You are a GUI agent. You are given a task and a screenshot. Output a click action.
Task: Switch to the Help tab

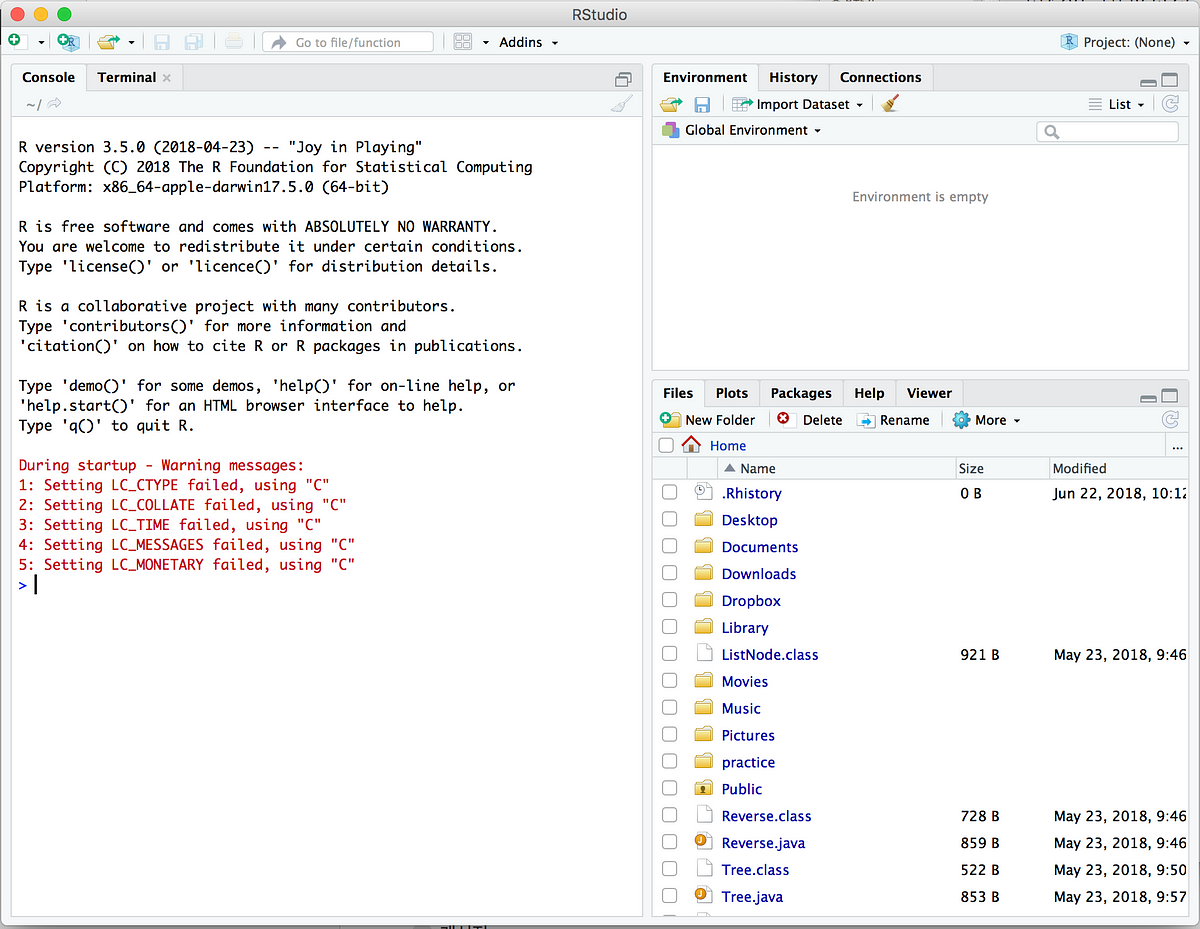[x=869, y=393]
